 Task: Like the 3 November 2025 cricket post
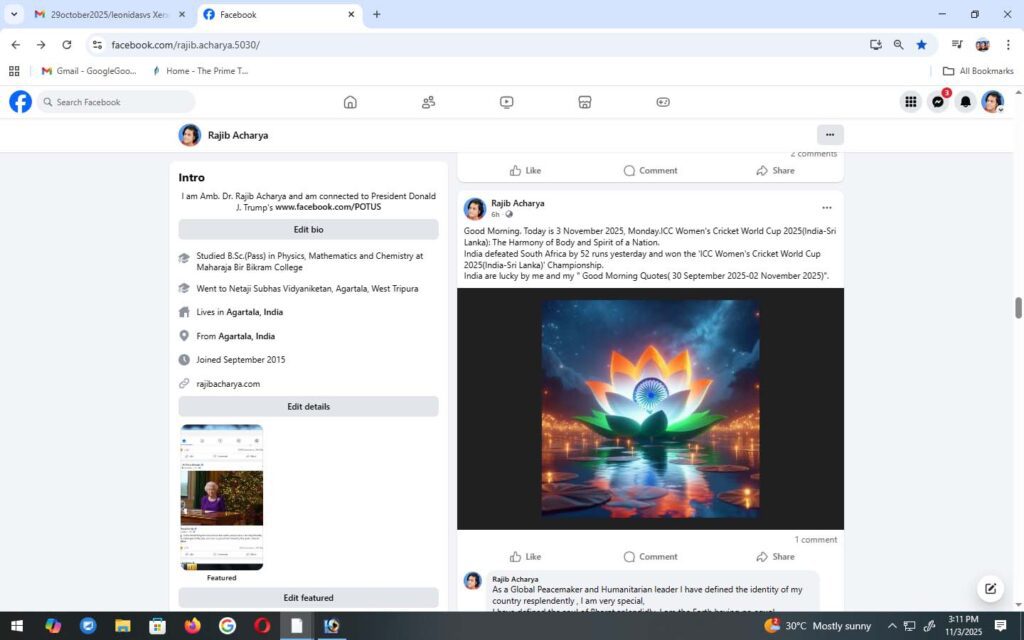[525, 557]
